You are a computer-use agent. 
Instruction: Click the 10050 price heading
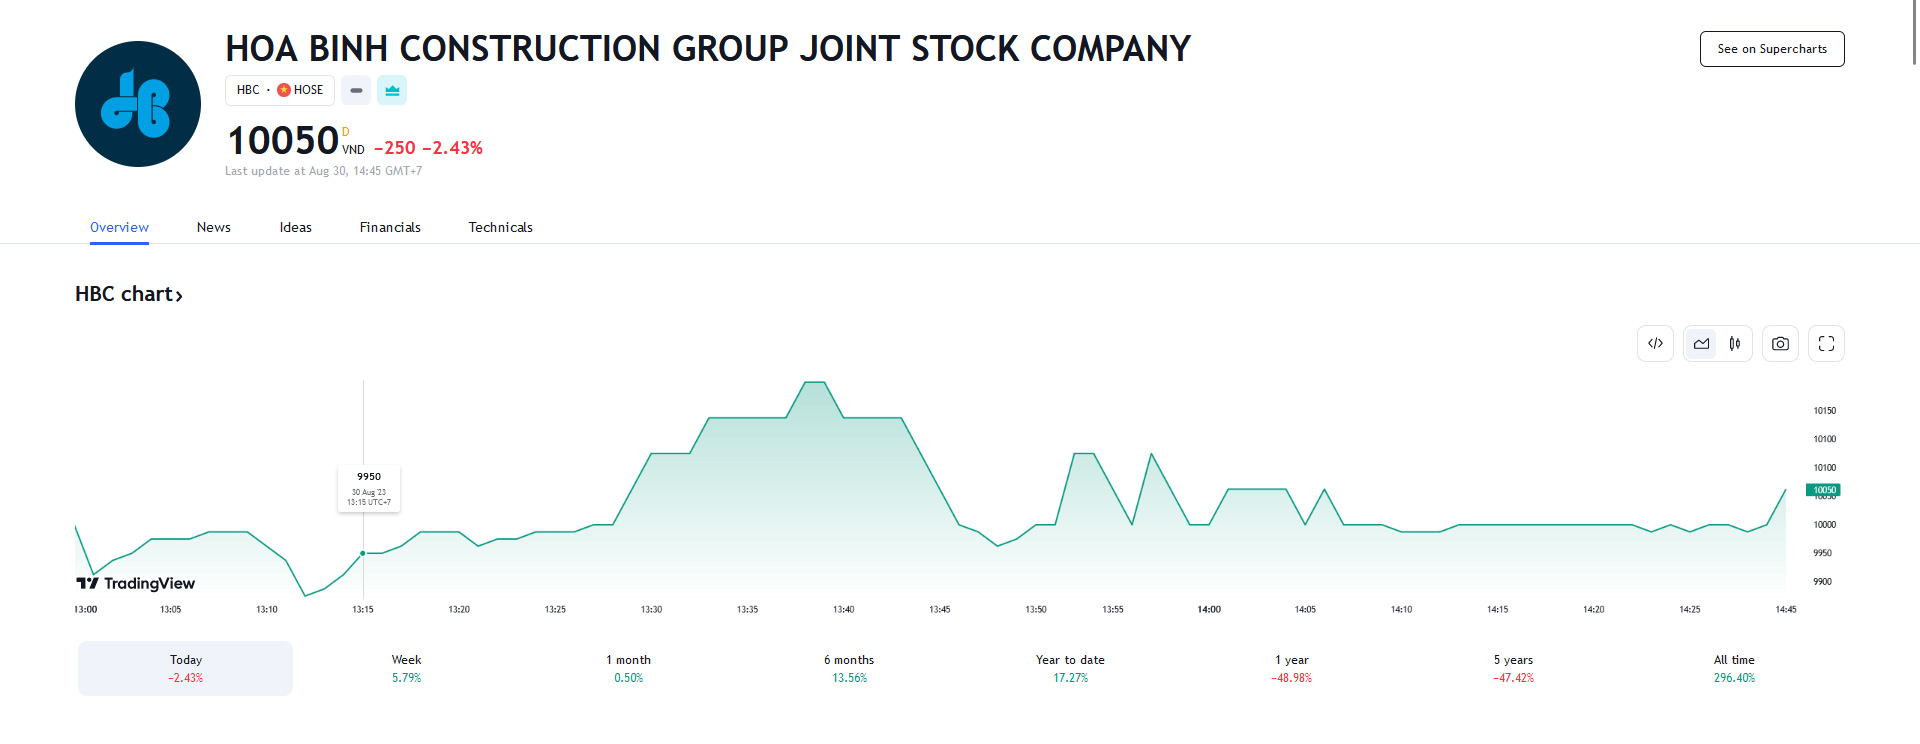pyautogui.click(x=283, y=141)
